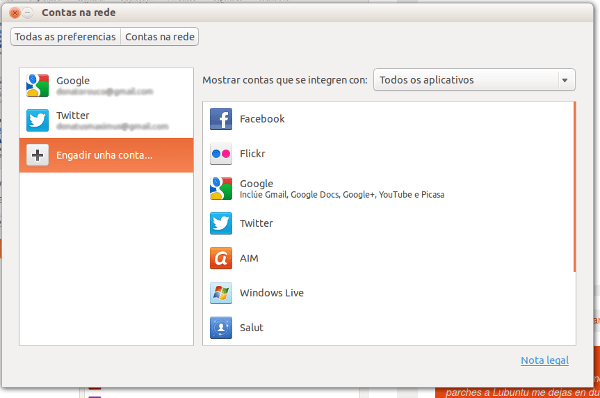Select the Flickr provider label
600x398 pixels.
click(x=252, y=154)
